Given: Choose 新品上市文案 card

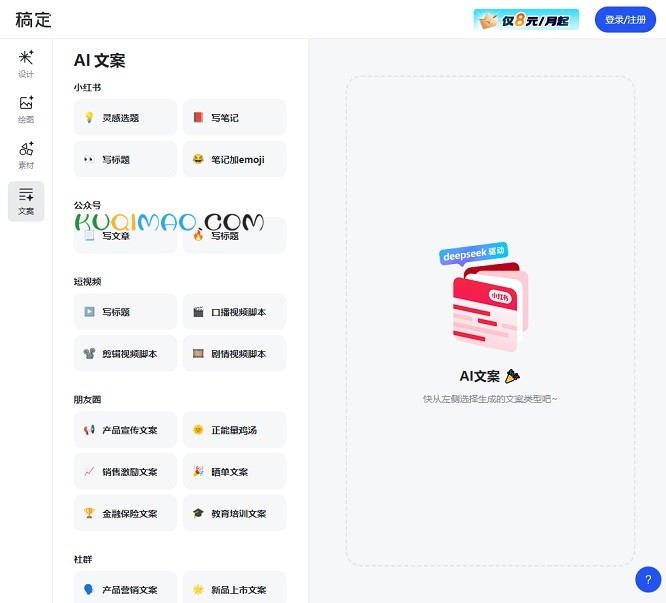Looking at the screenshot, I should (234, 588).
